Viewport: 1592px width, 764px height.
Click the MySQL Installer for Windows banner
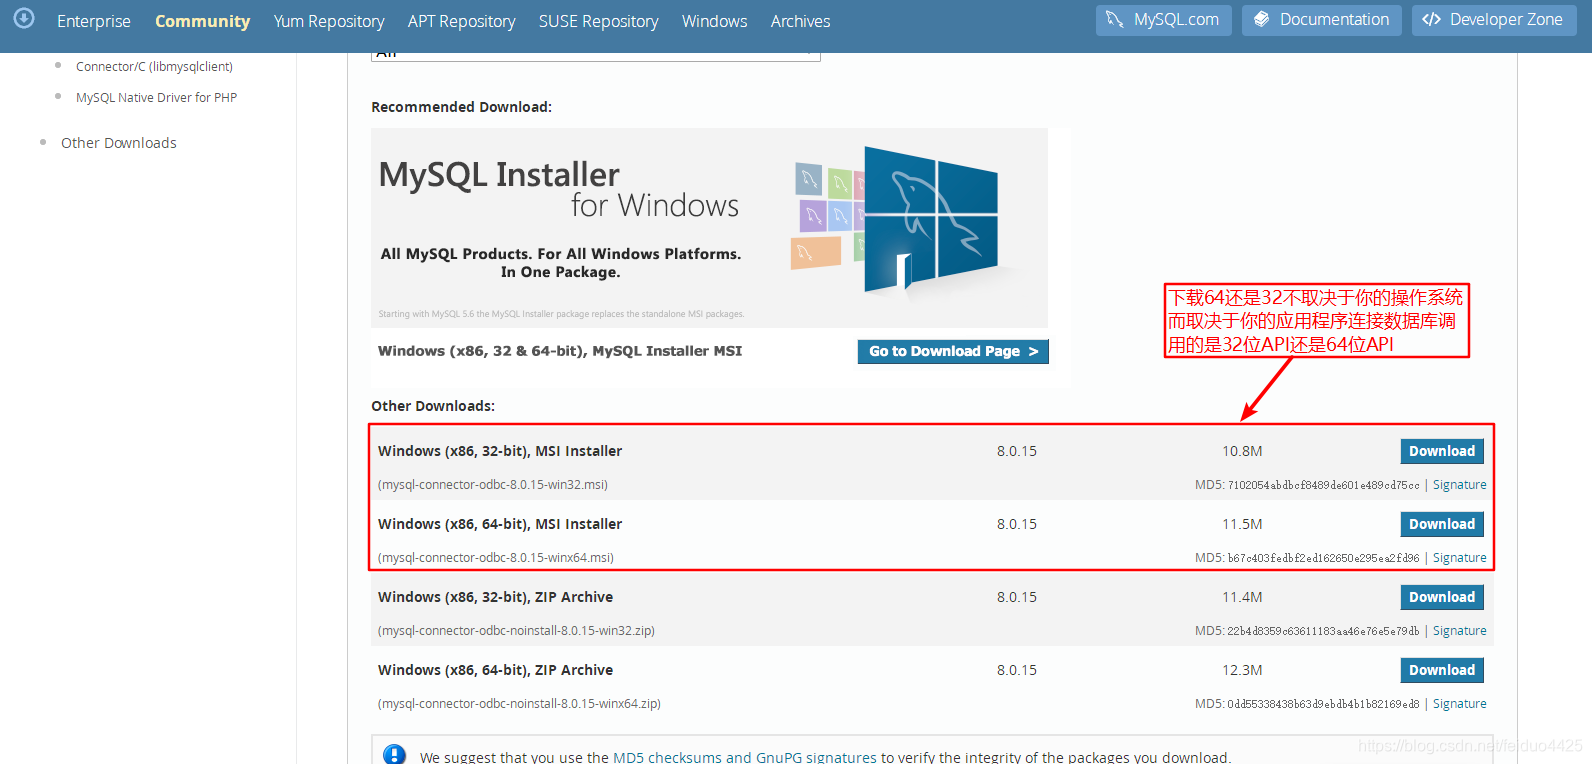709,228
